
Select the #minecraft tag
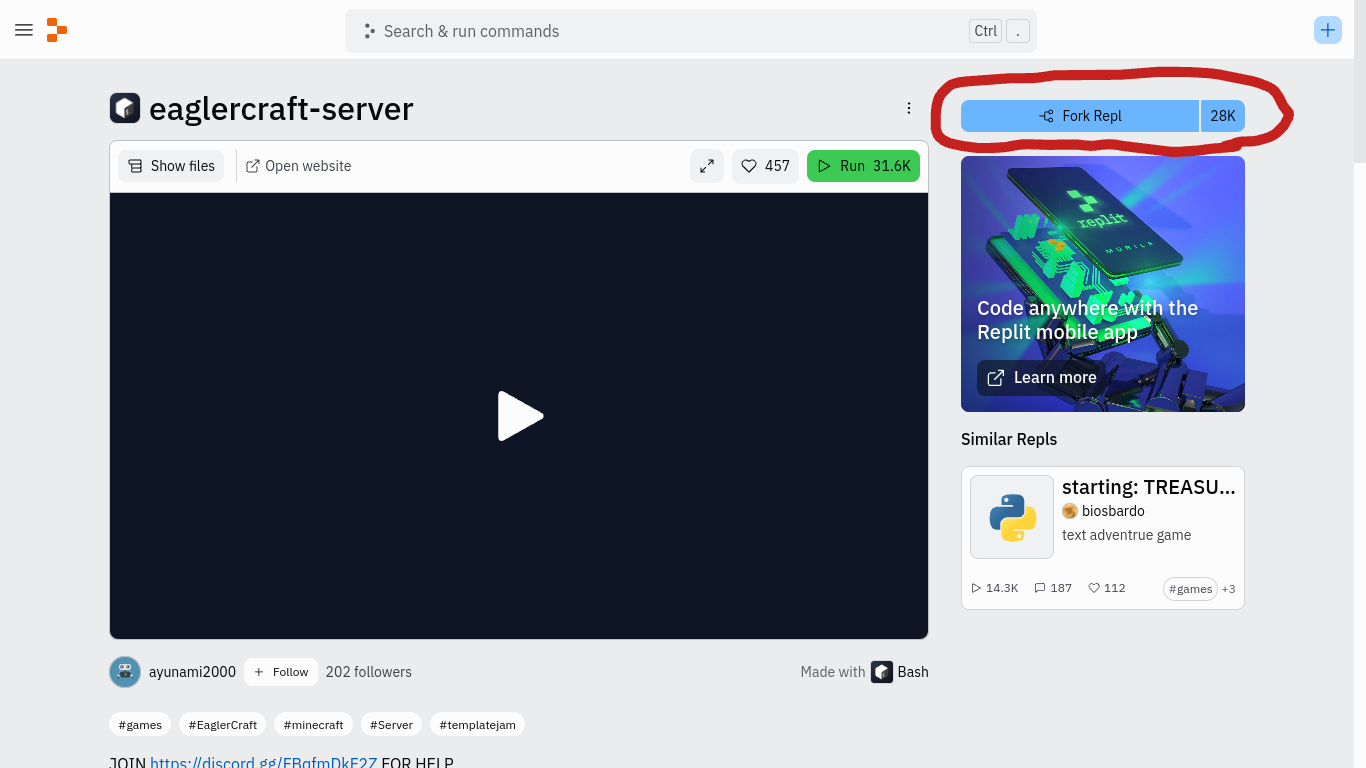[x=313, y=725]
